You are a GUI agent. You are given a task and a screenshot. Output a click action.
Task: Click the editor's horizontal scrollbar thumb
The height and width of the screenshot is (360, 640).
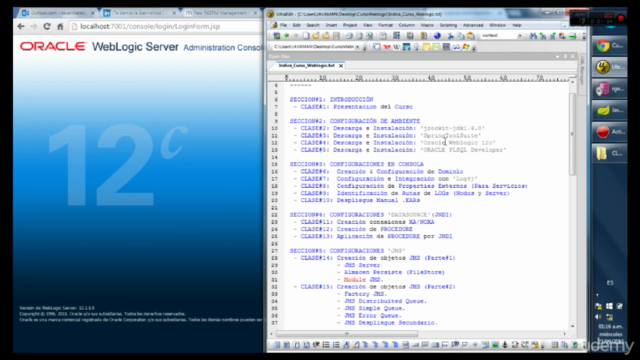click(347, 334)
